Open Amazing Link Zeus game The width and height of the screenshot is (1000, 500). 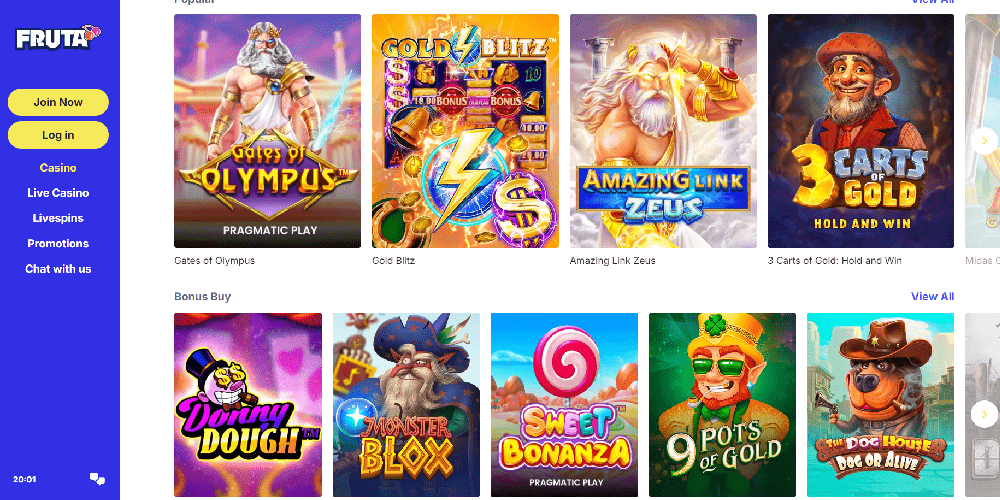tap(663, 131)
